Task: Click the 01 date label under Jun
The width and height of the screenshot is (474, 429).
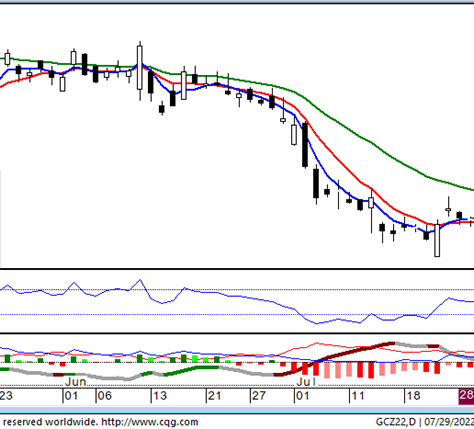Action: (71, 396)
